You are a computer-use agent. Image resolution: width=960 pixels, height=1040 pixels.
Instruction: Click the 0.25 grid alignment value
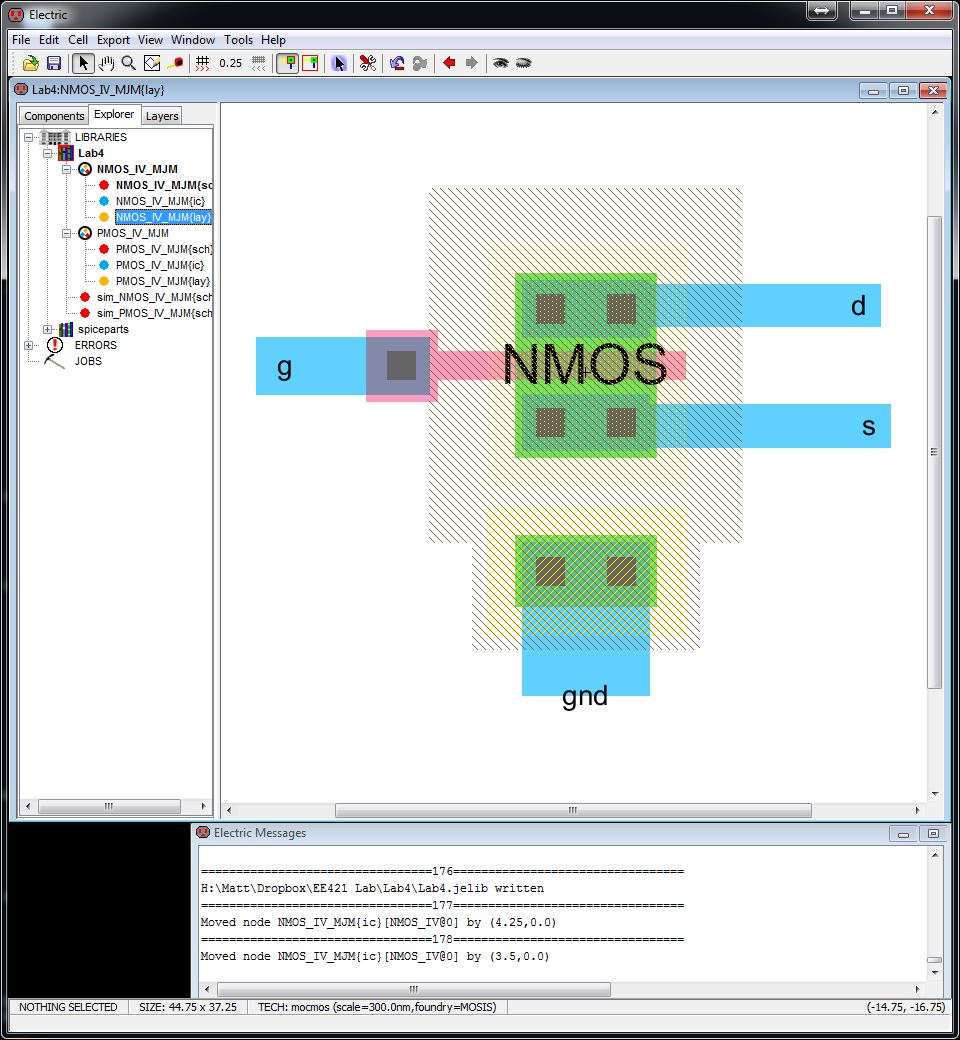(230, 62)
